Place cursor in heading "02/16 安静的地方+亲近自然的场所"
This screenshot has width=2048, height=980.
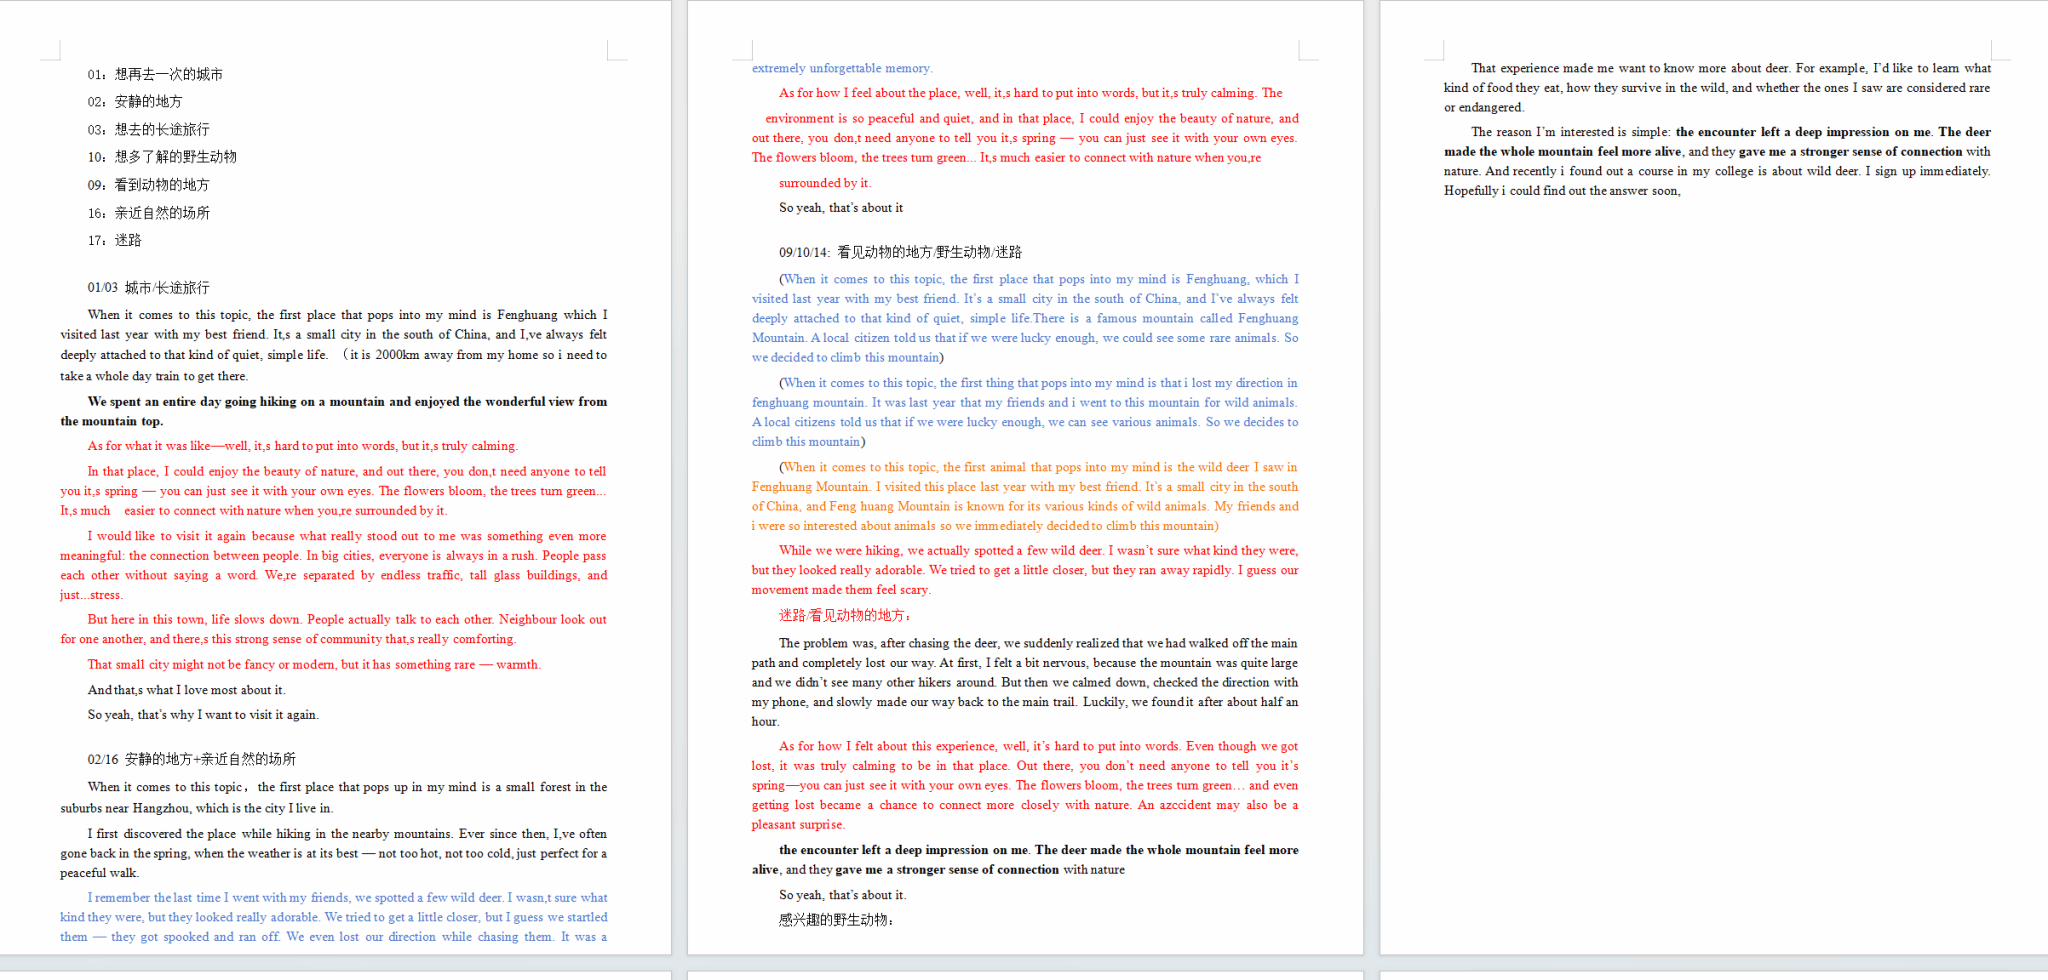[x=192, y=759]
